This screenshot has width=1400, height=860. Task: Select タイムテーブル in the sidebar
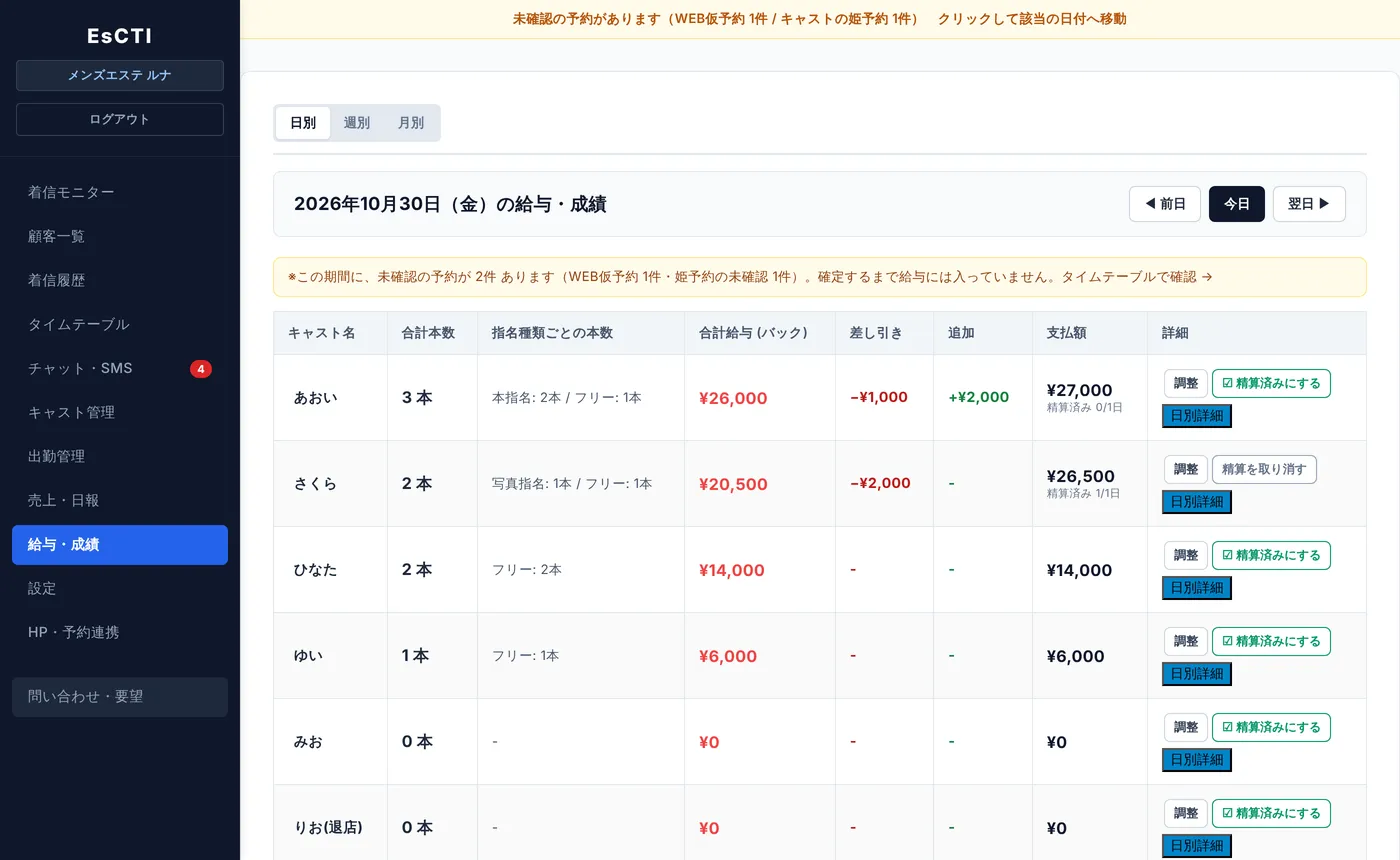tap(120, 325)
